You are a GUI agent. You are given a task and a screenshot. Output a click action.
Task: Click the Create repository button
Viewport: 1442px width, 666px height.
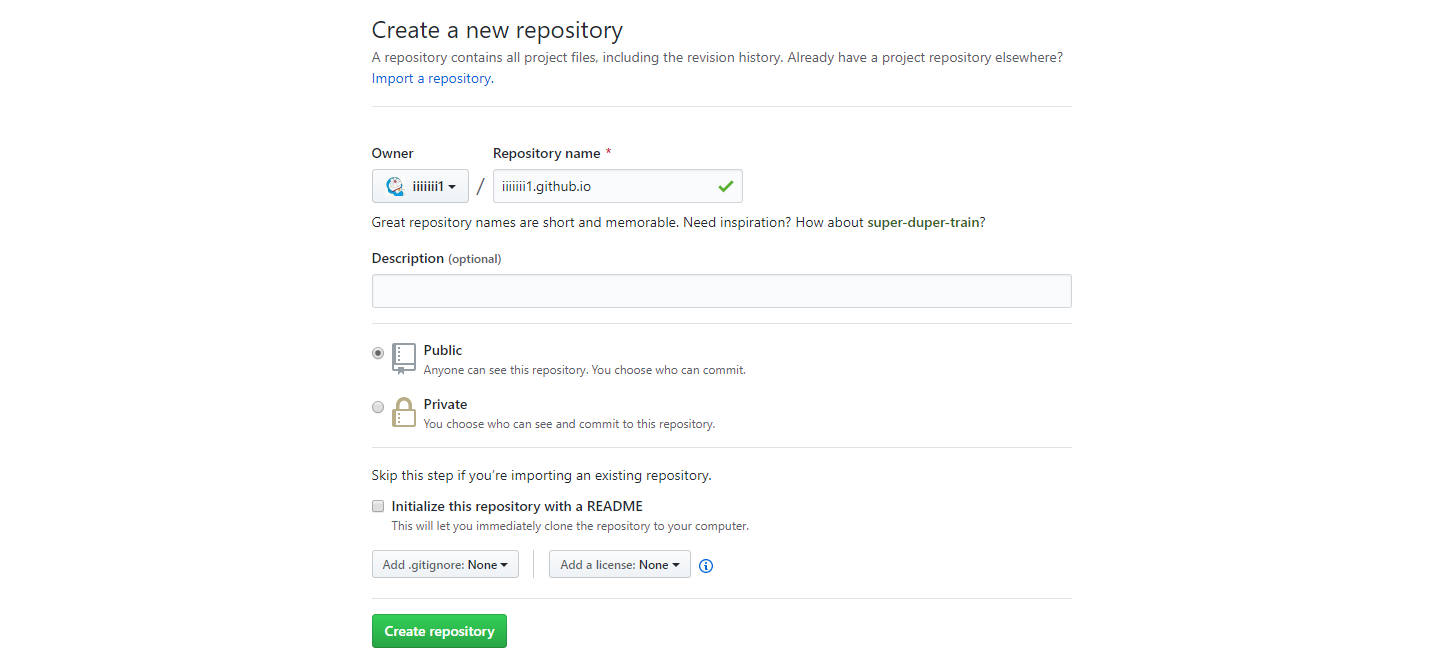pos(439,631)
